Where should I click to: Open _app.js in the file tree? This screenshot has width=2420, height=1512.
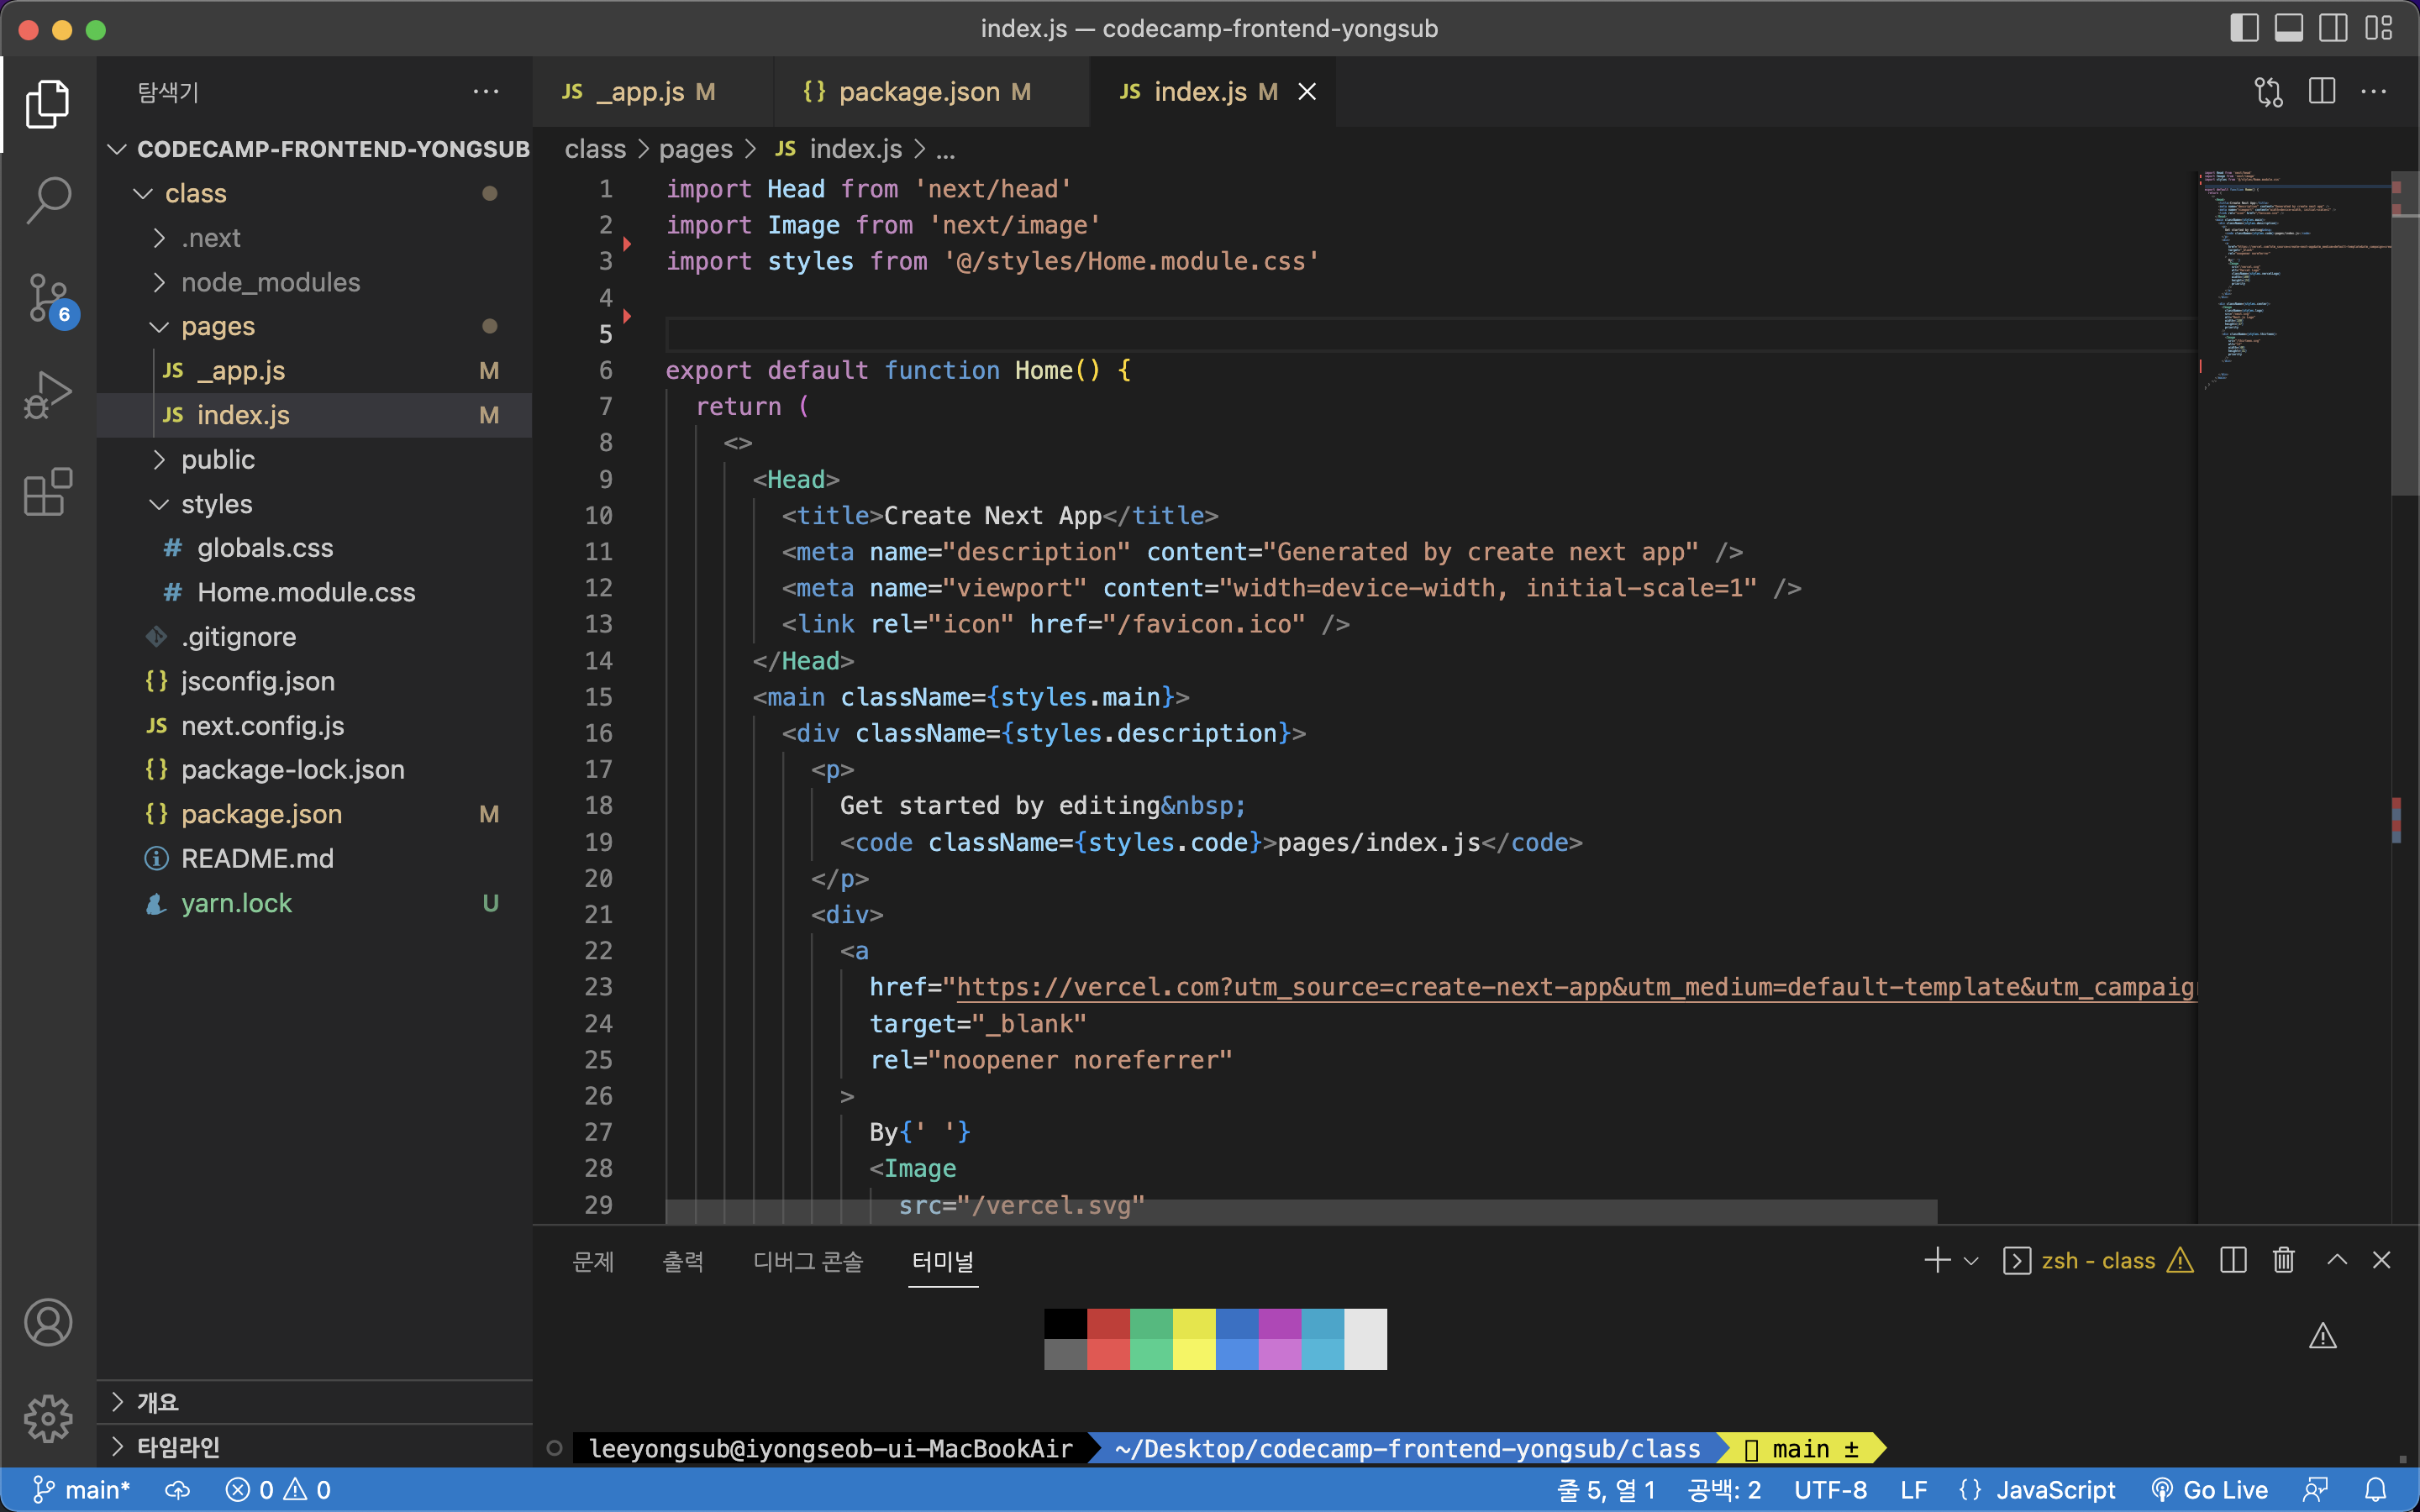point(314,370)
